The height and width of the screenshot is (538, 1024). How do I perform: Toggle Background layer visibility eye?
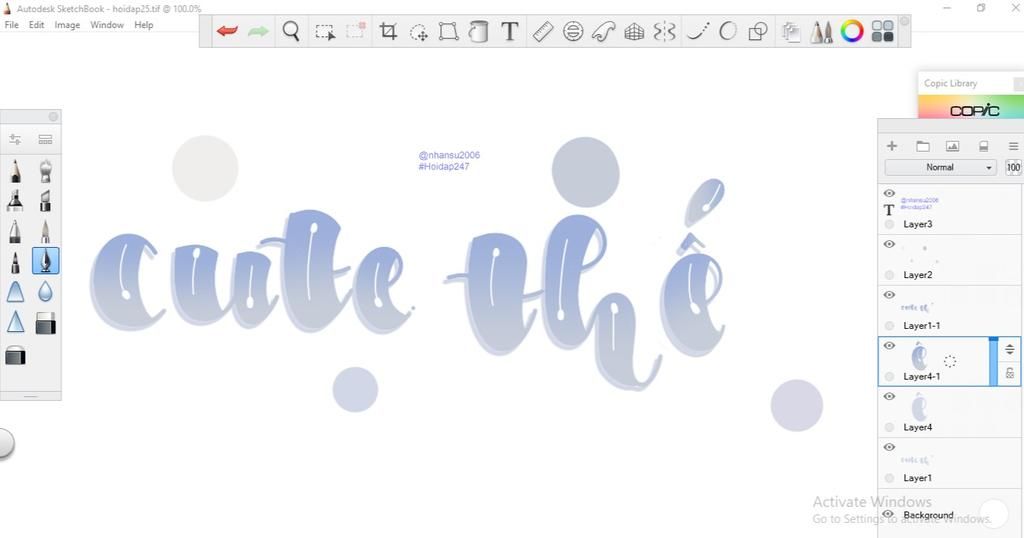(x=889, y=514)
